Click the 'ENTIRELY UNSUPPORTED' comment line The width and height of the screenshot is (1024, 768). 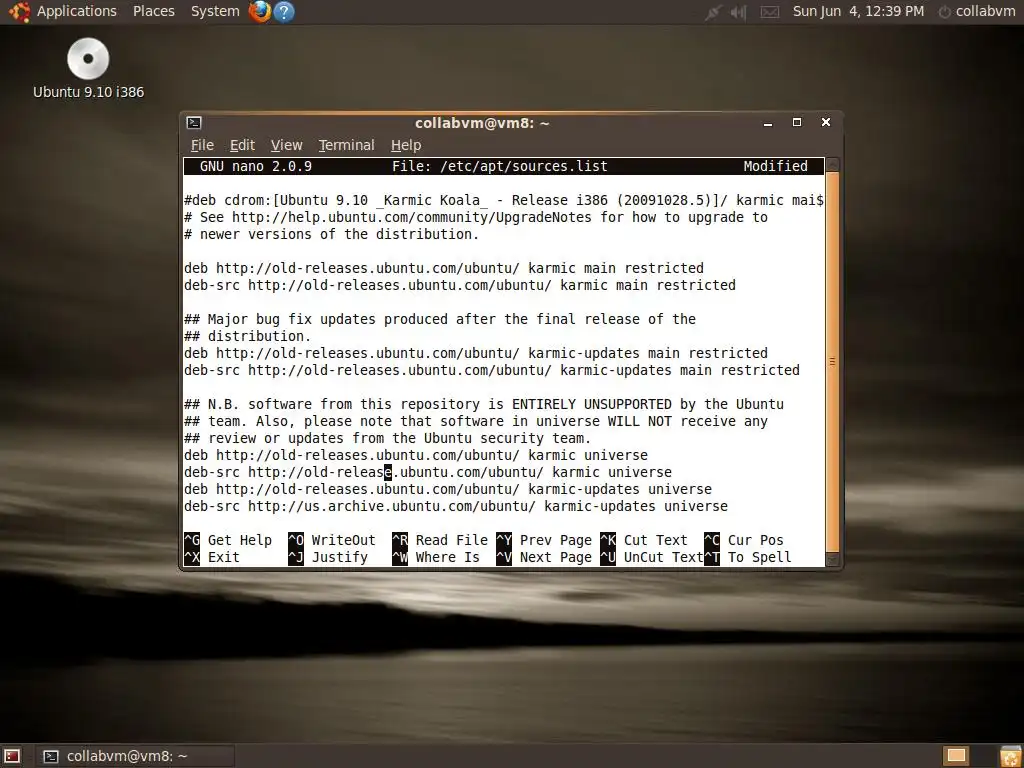click(484, 404)
